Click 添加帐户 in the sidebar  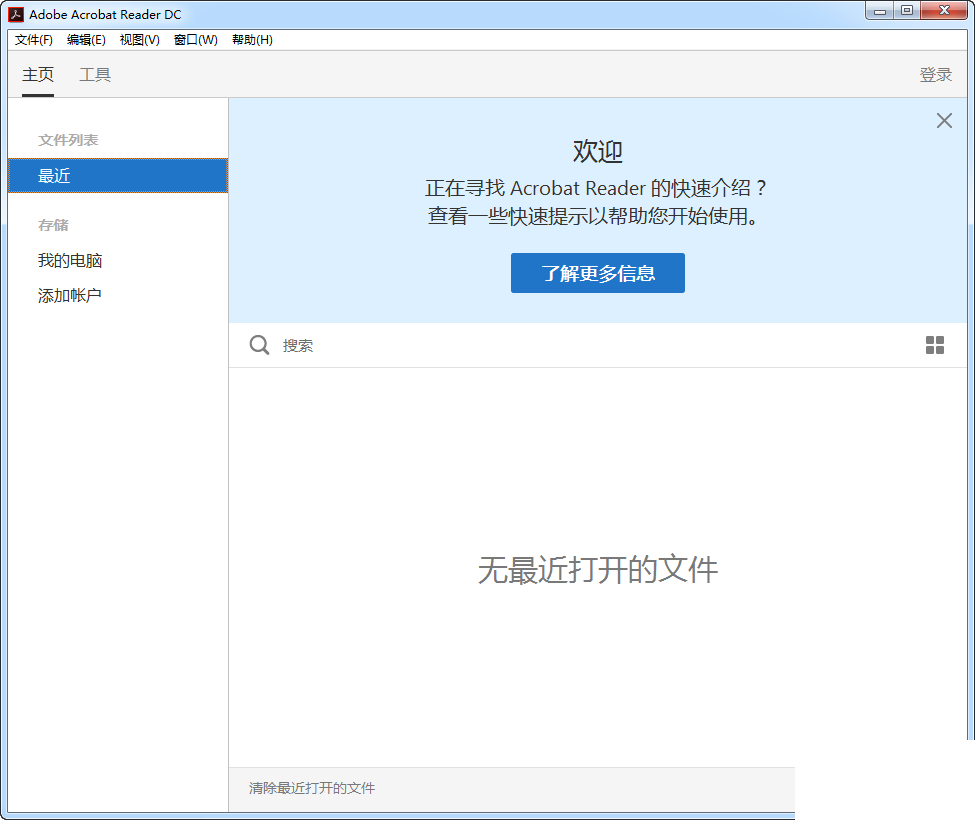pyautogui.click(x=70, y=295)
